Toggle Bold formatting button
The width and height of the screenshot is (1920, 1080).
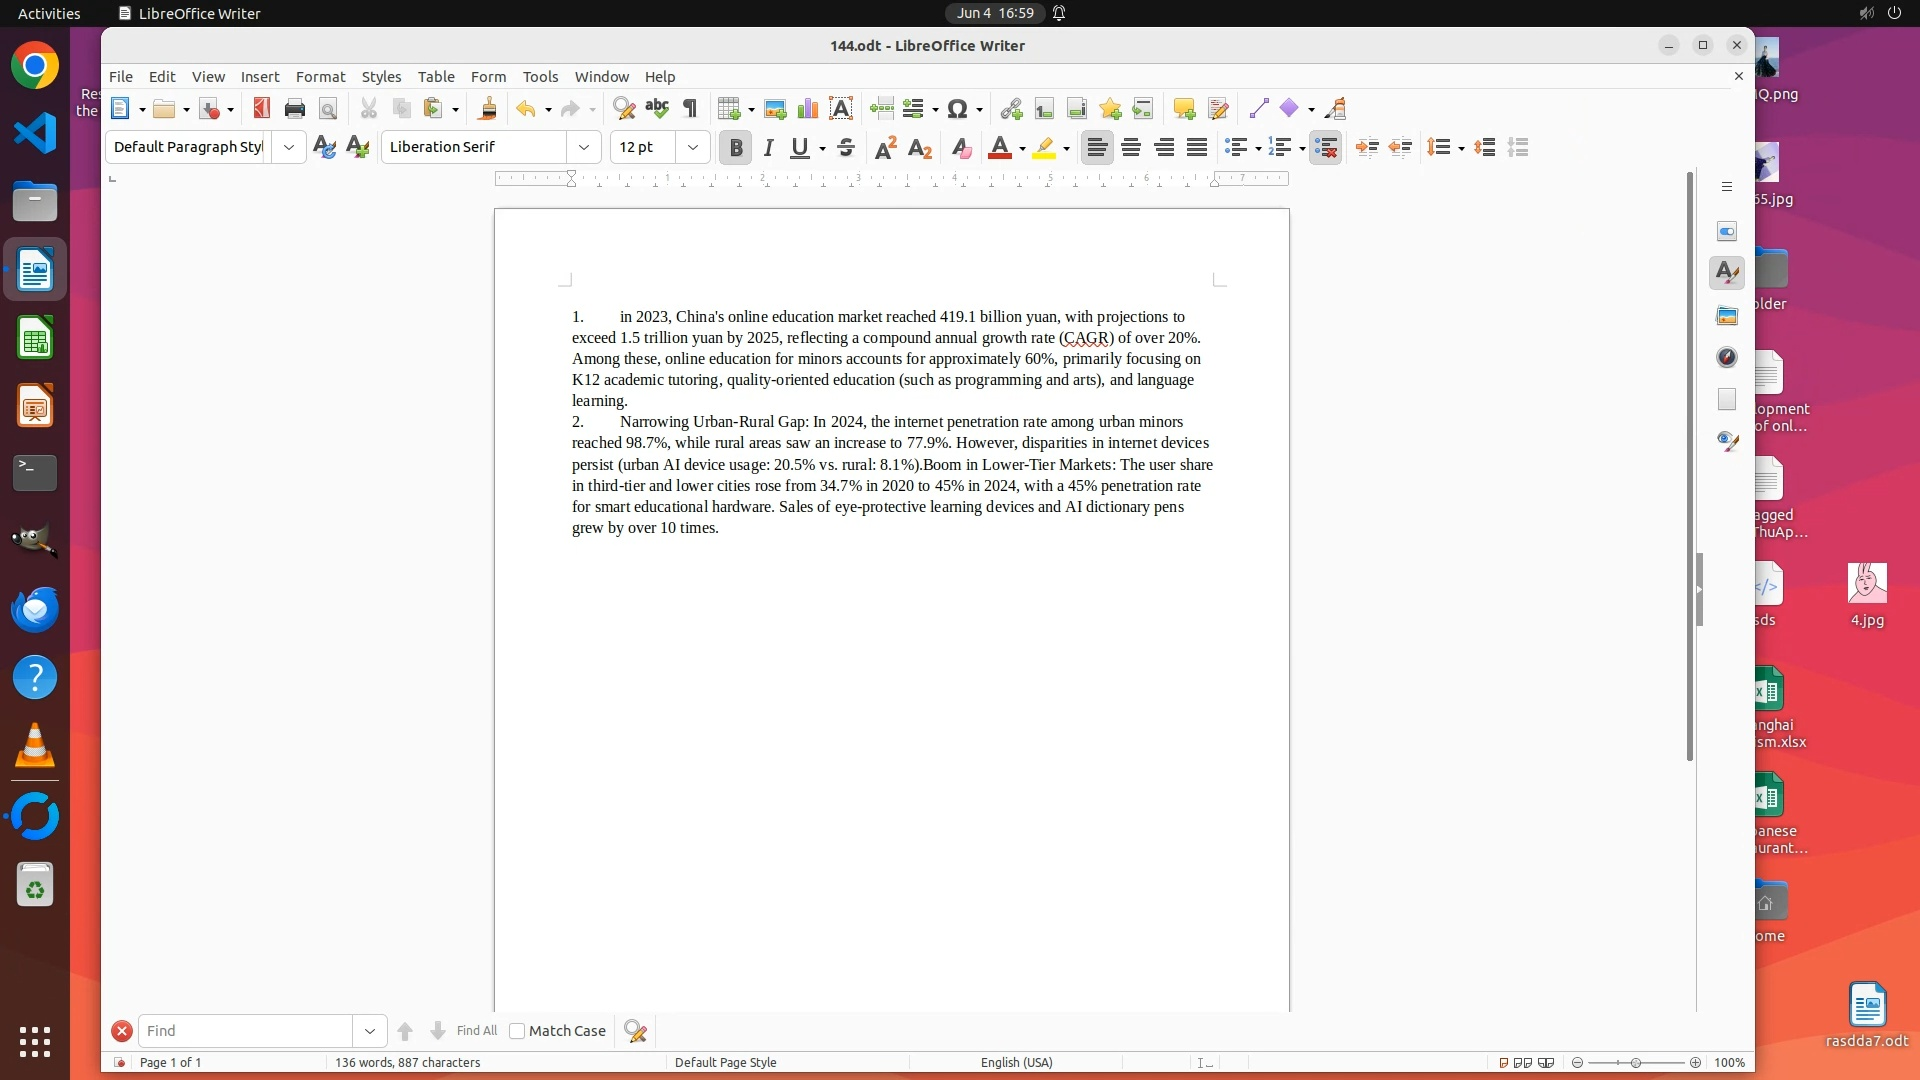pyautogui.click(x=736, y=147)
